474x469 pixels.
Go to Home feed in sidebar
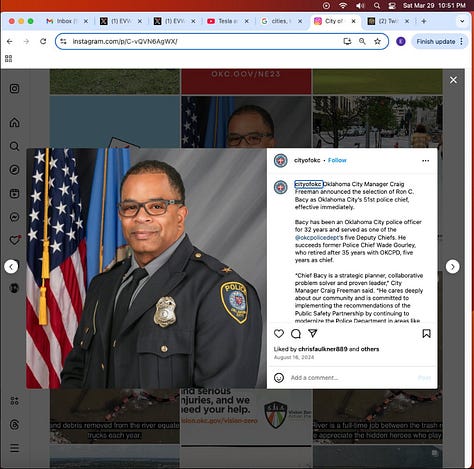(14, 122)
